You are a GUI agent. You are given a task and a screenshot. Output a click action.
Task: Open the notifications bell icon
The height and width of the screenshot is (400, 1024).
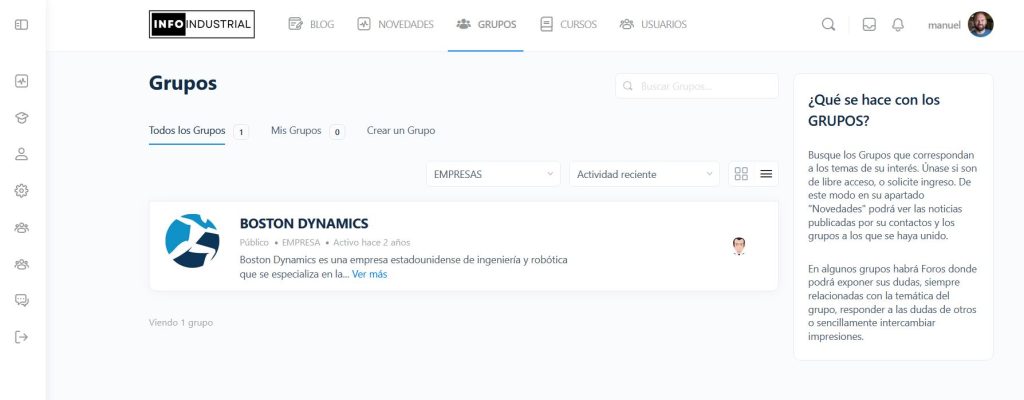(898, 25)
